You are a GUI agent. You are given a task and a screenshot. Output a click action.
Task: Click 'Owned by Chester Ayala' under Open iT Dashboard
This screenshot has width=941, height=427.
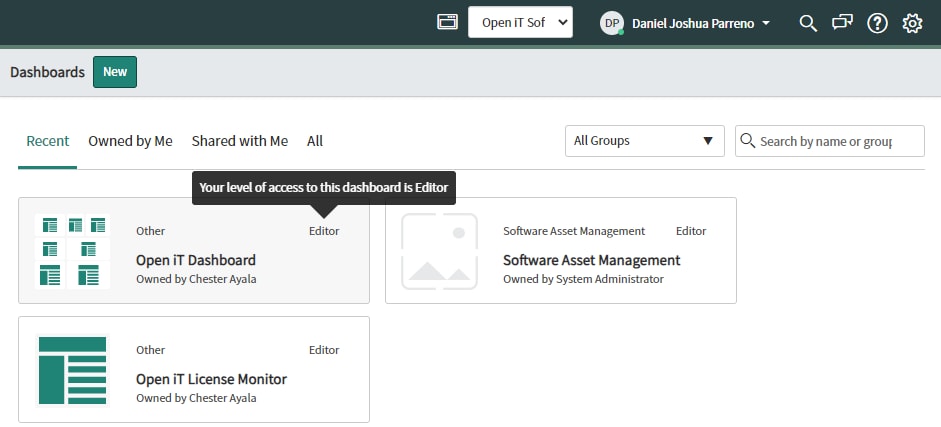196,279
